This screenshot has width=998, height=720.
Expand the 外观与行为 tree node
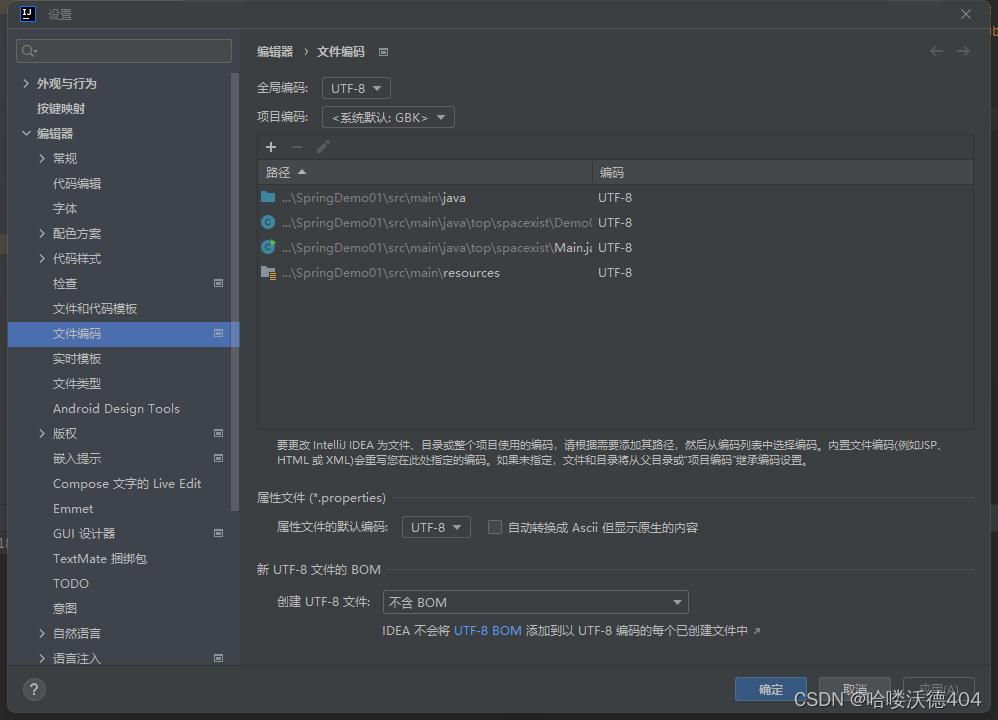pyautogui.click(x=26, y=83)
